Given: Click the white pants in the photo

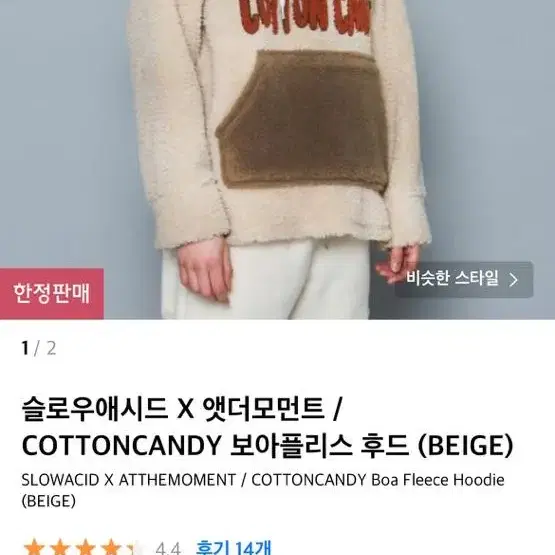Looking at the screenshot, I should (x=265, y=280).
